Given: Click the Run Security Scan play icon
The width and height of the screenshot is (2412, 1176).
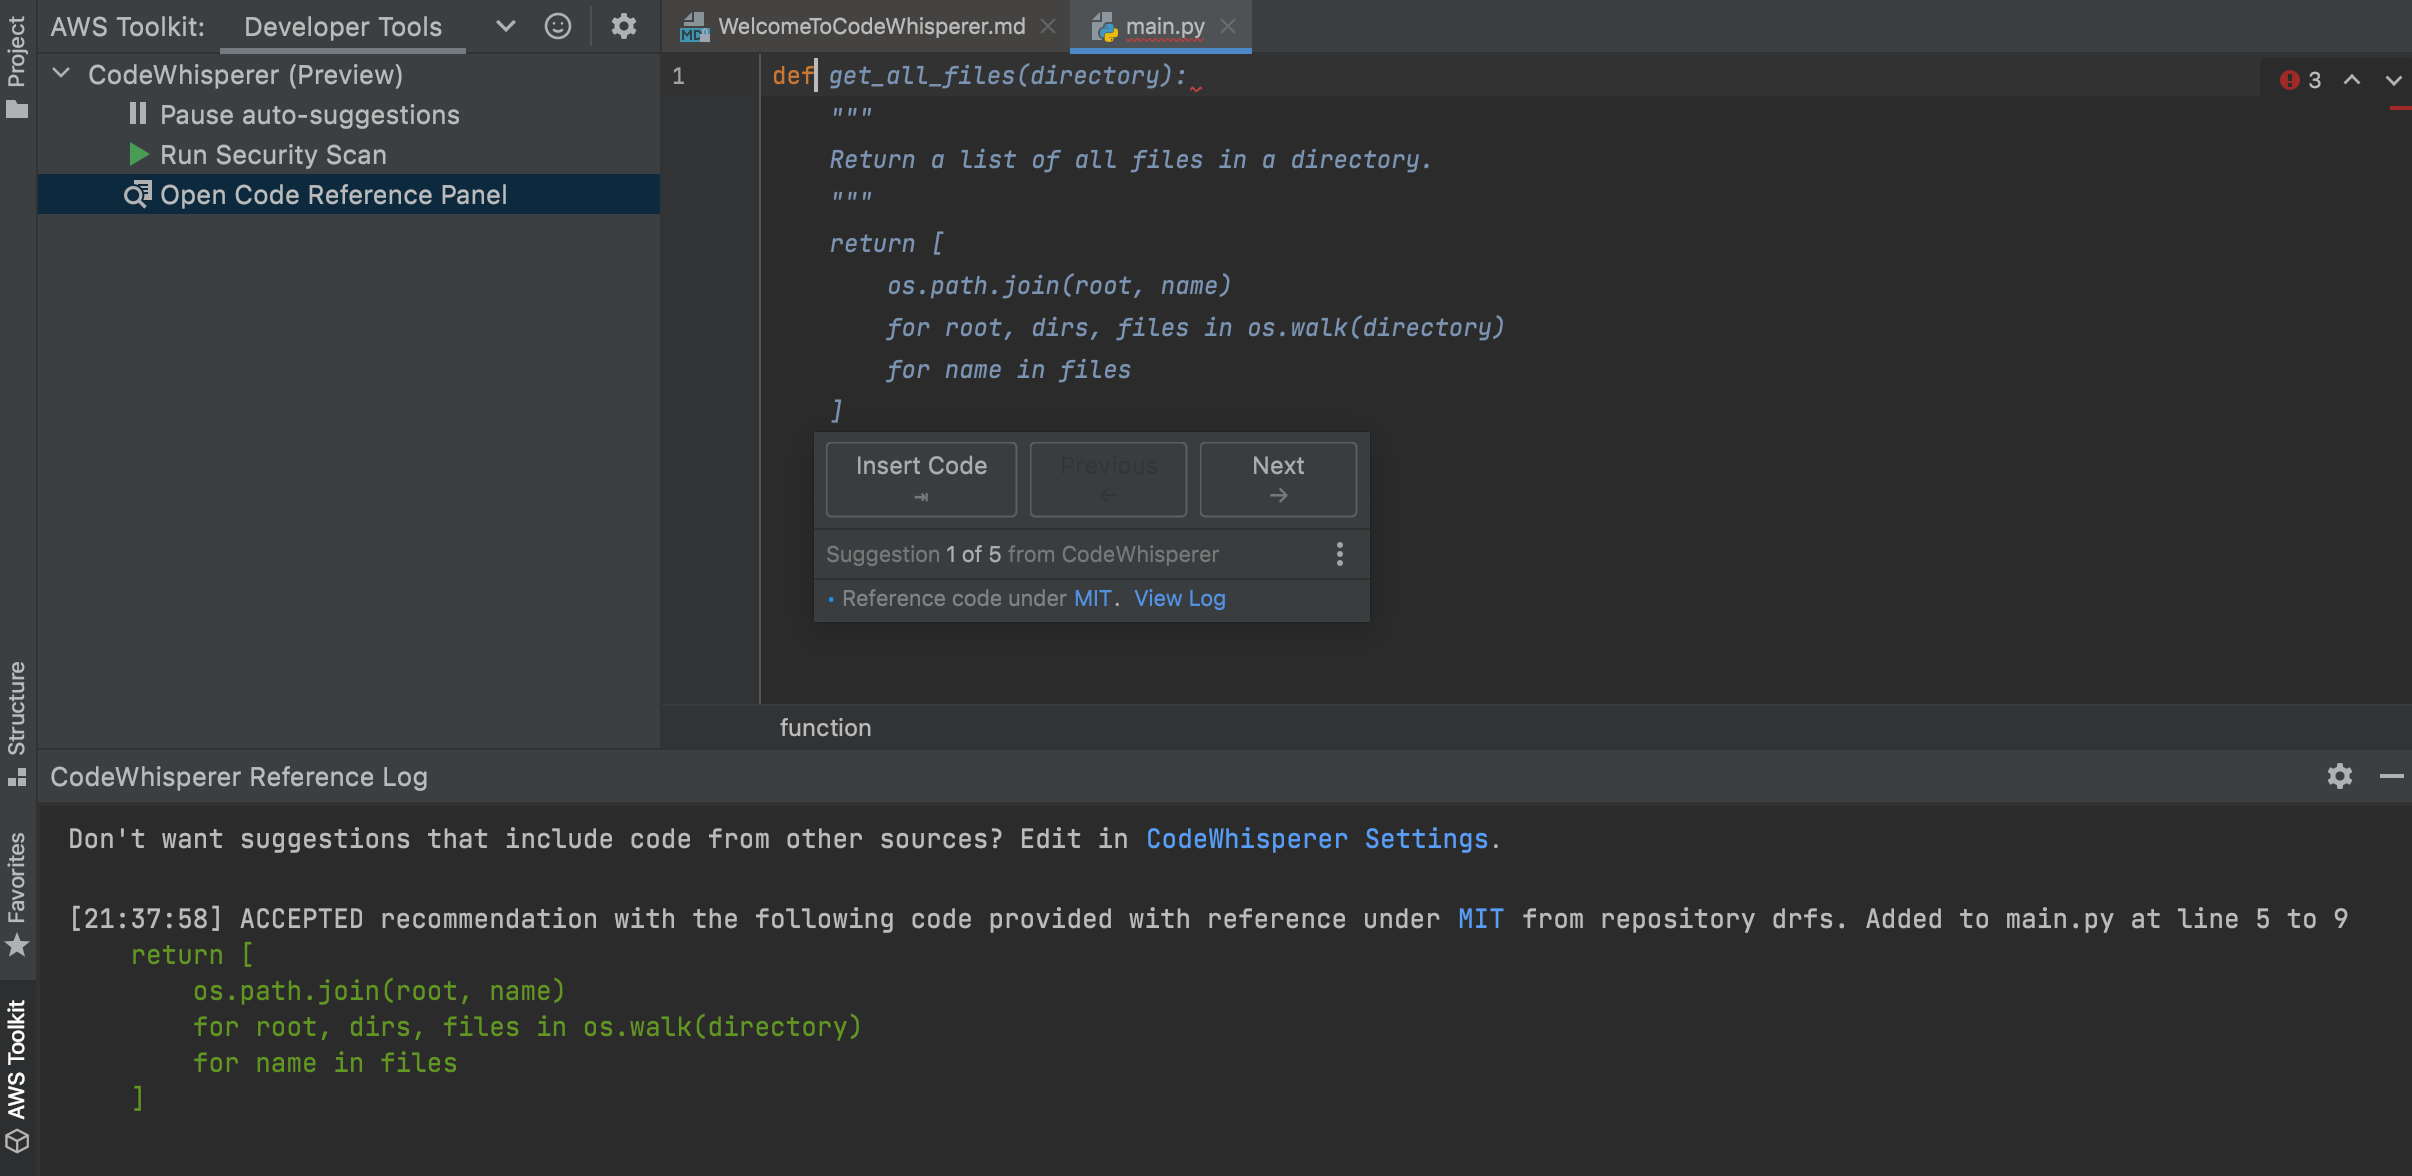Looking at the screenshot, I should coord(139,155).
